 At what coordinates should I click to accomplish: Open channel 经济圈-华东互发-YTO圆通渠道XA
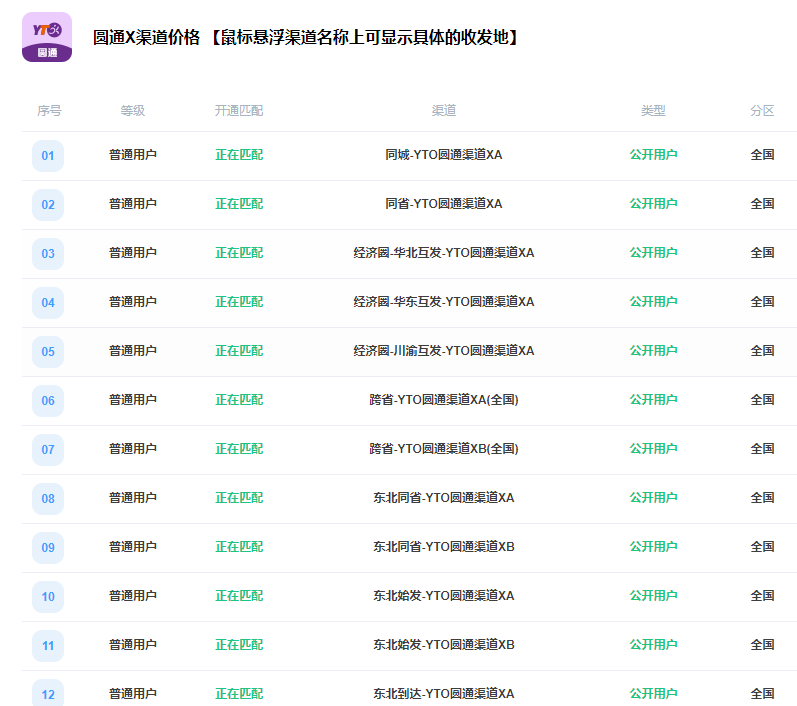pos(444,301)
